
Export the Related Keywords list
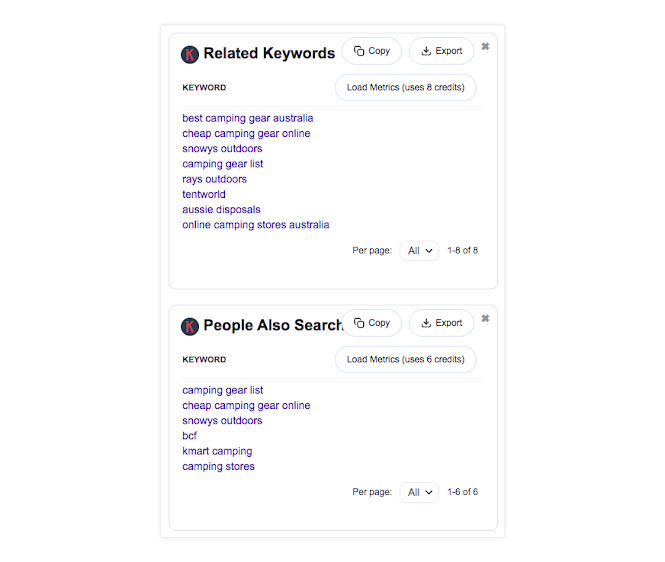point(441,51)
